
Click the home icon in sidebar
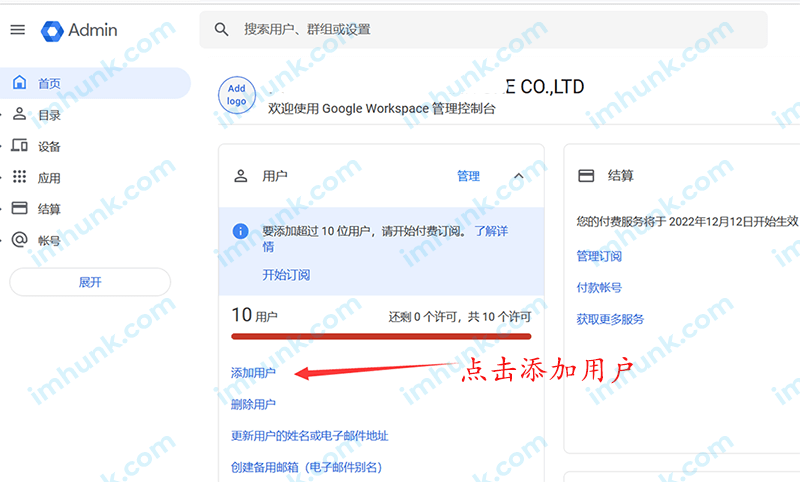click(x=19, y=82)
